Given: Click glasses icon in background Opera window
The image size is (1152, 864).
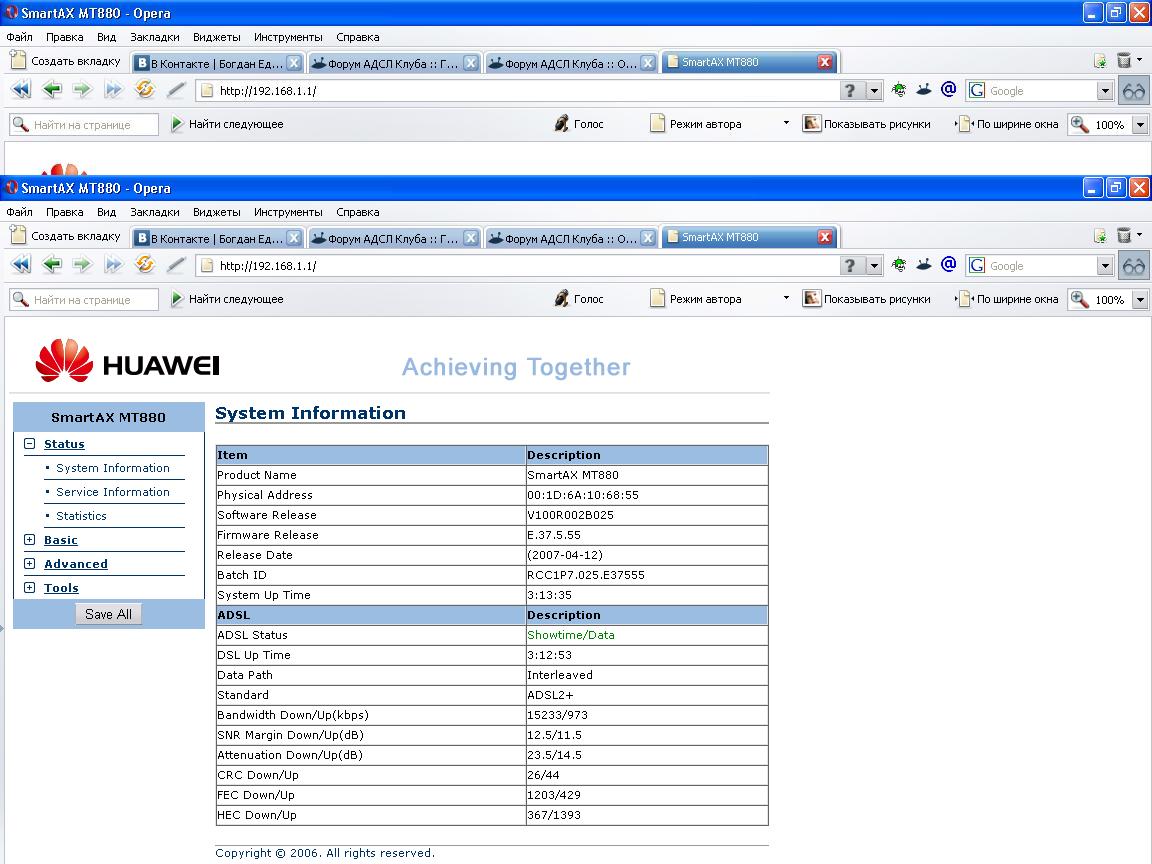Looking at the screenshot, I should [x=1134, y=90].
